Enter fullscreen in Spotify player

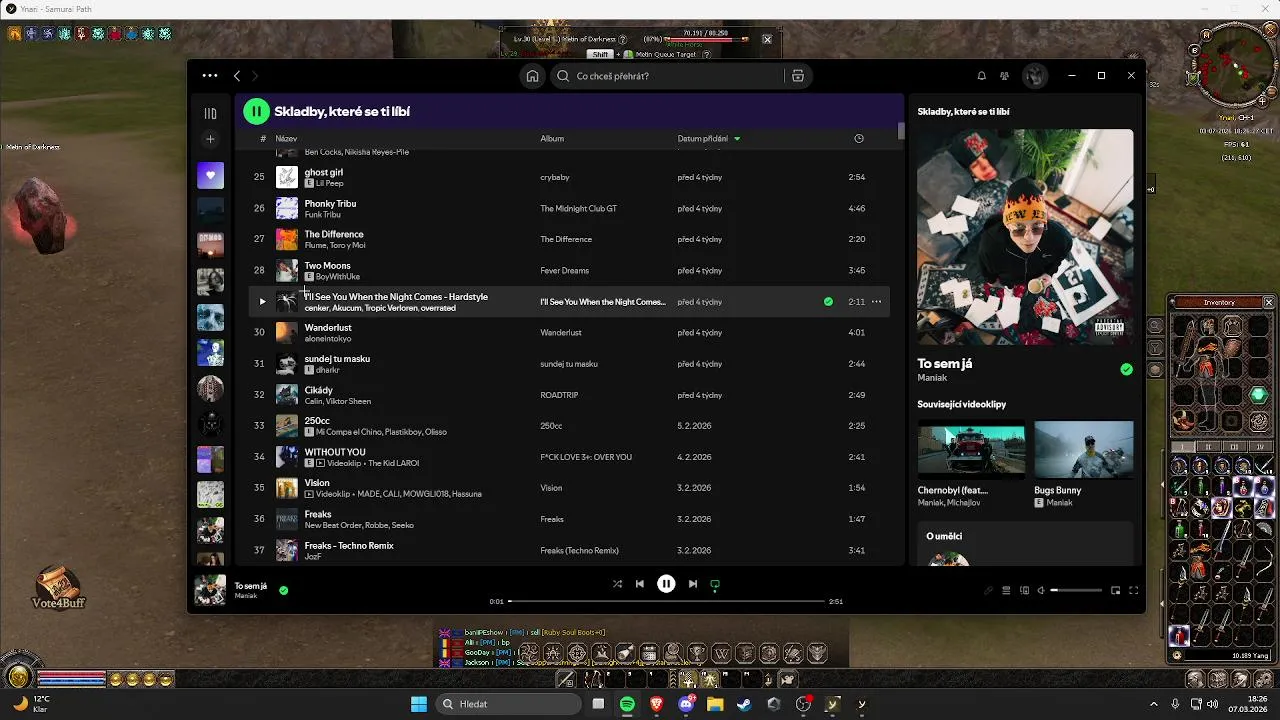point(1134,590)
